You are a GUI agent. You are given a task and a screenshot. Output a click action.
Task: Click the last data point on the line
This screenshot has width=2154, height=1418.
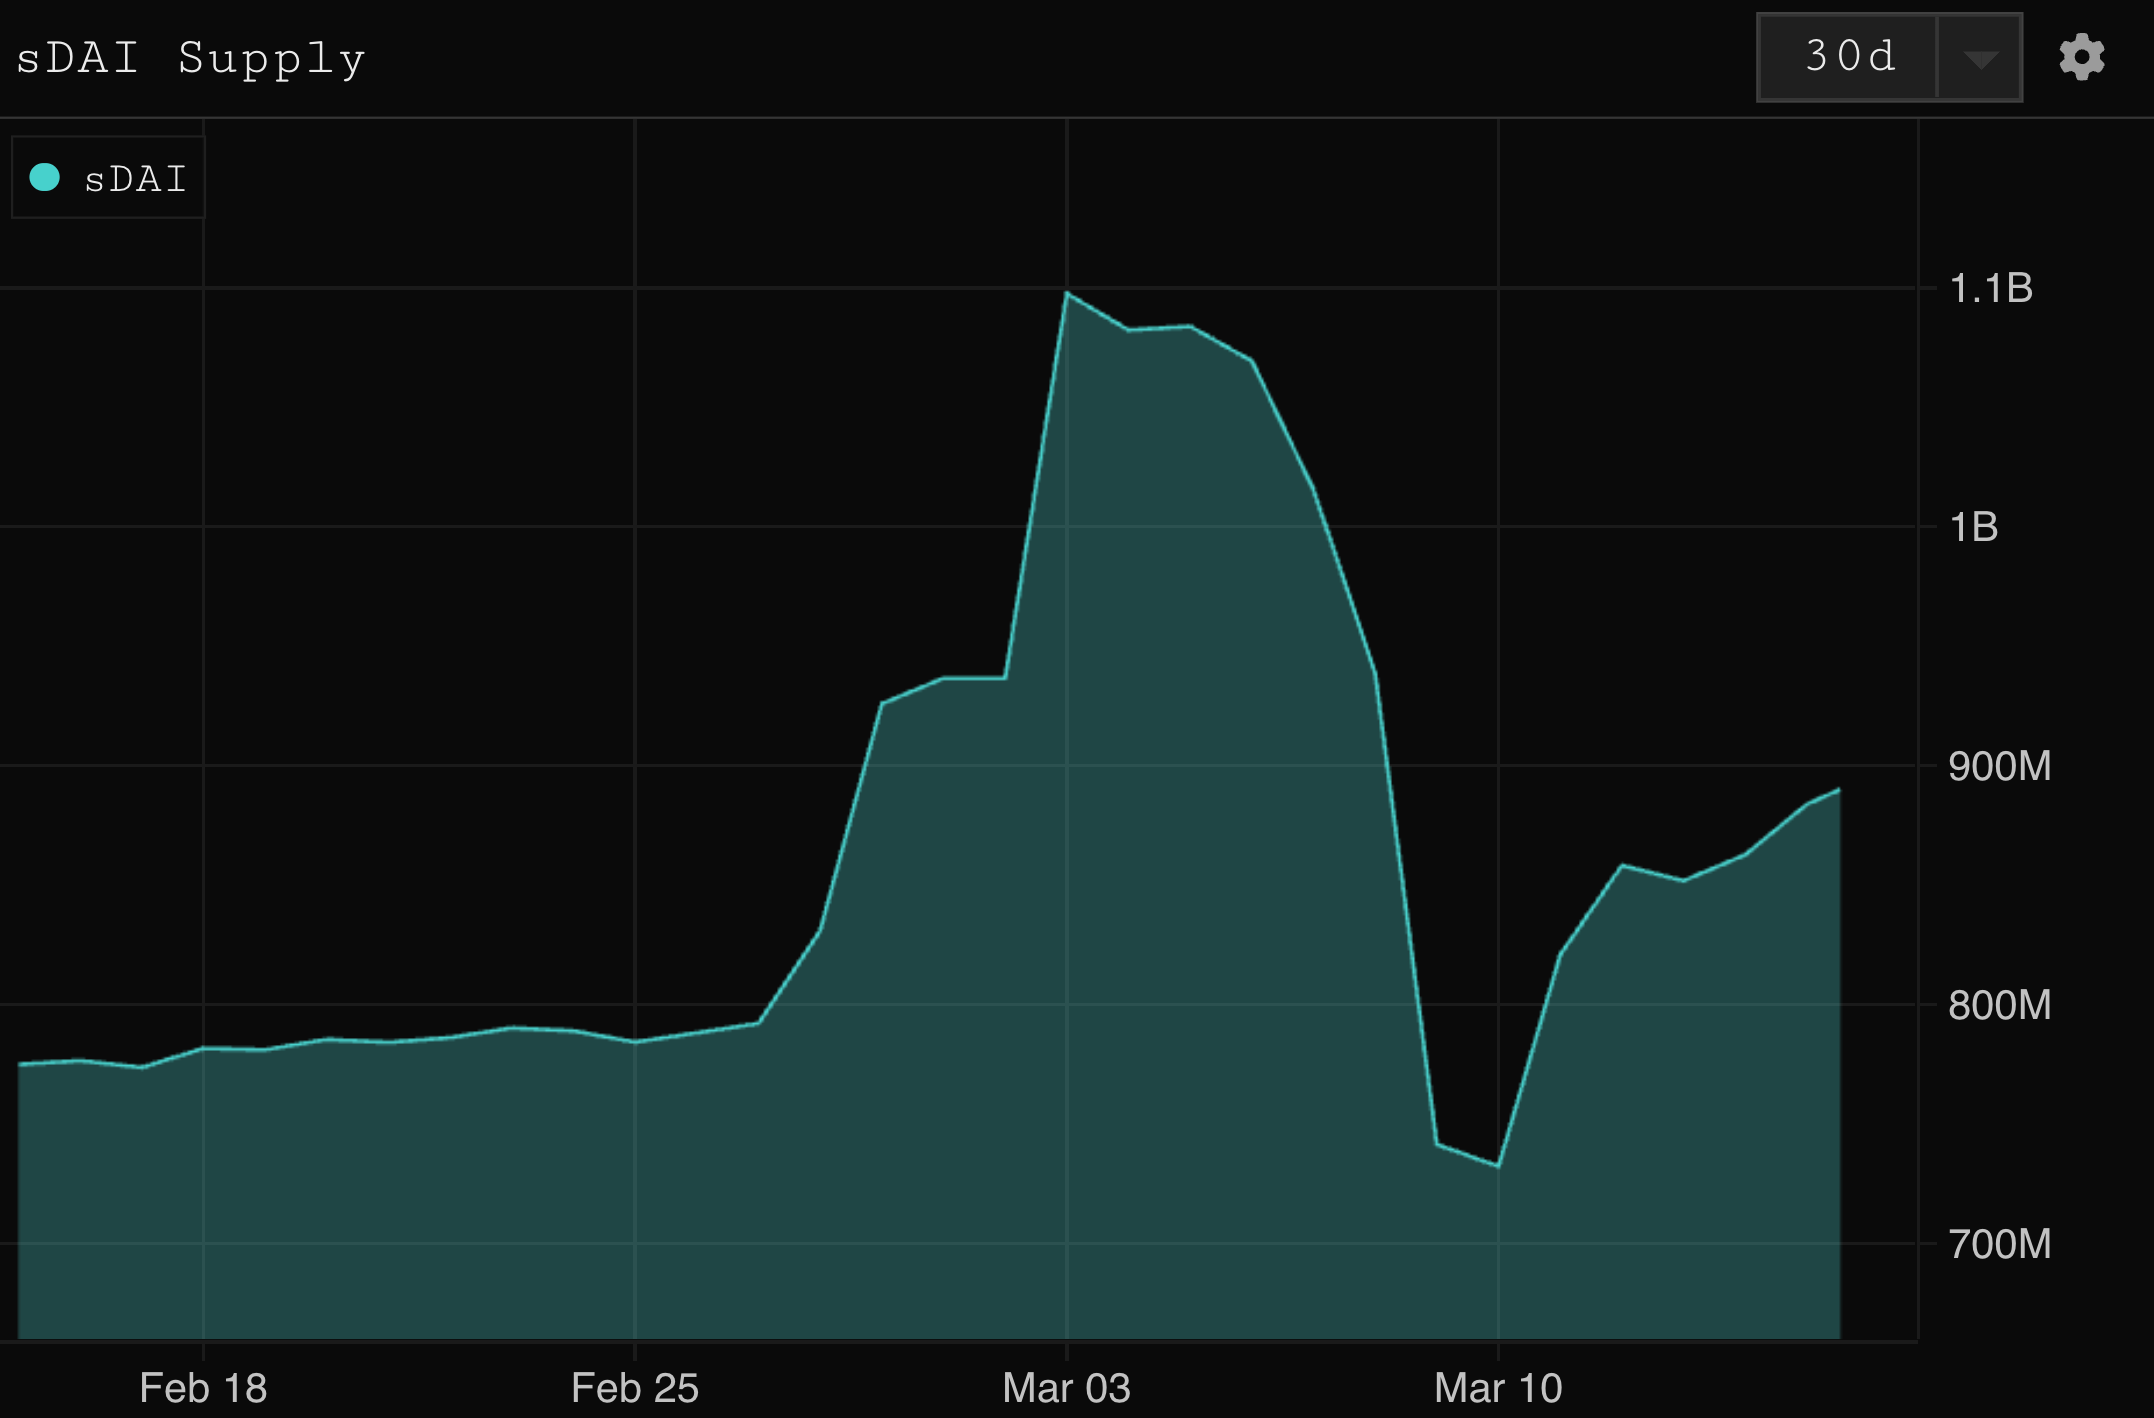pos(1839,790)
